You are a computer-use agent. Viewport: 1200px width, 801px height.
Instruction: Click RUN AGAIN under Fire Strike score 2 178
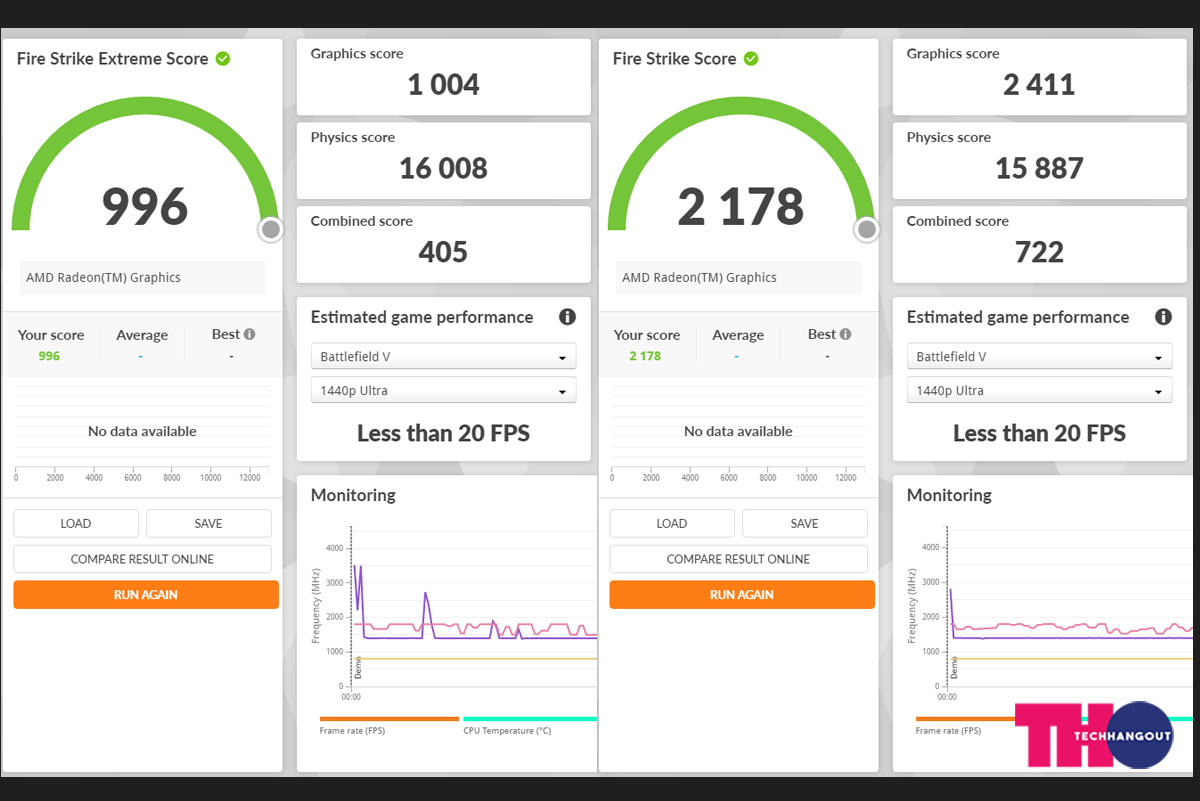coord(742,594)
